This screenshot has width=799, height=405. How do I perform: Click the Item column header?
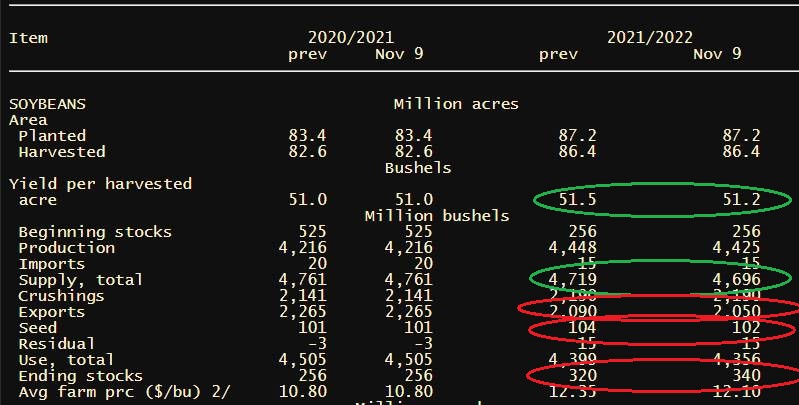coord(28,38)
